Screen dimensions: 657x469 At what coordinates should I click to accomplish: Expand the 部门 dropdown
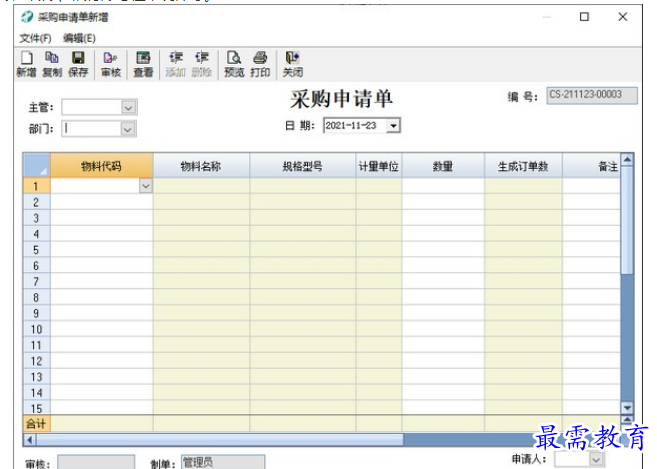tap(128, 129)
